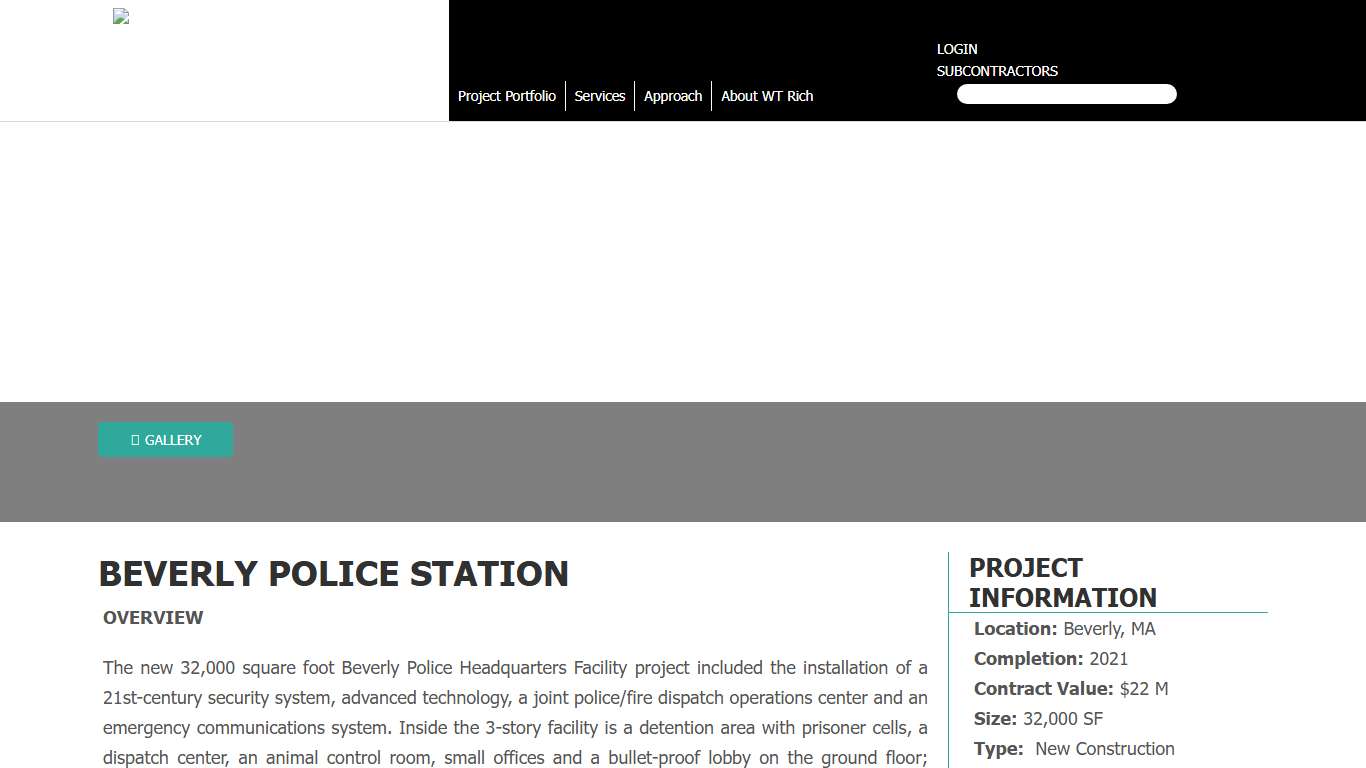Viewport: 1366px width, 768px height.
Task: Click the Location value Beverly, MA
Action: pyautogui.click(x=1111, y=629)
